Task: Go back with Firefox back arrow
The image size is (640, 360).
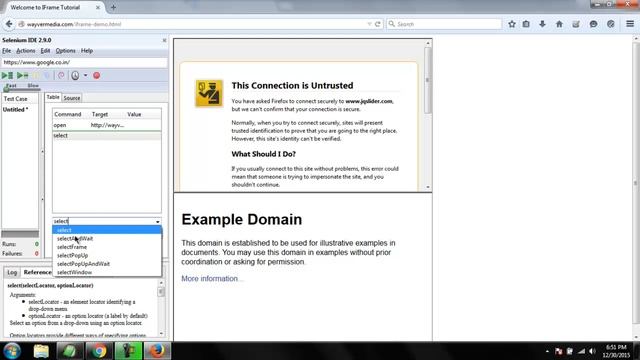Action: point(9,24)
